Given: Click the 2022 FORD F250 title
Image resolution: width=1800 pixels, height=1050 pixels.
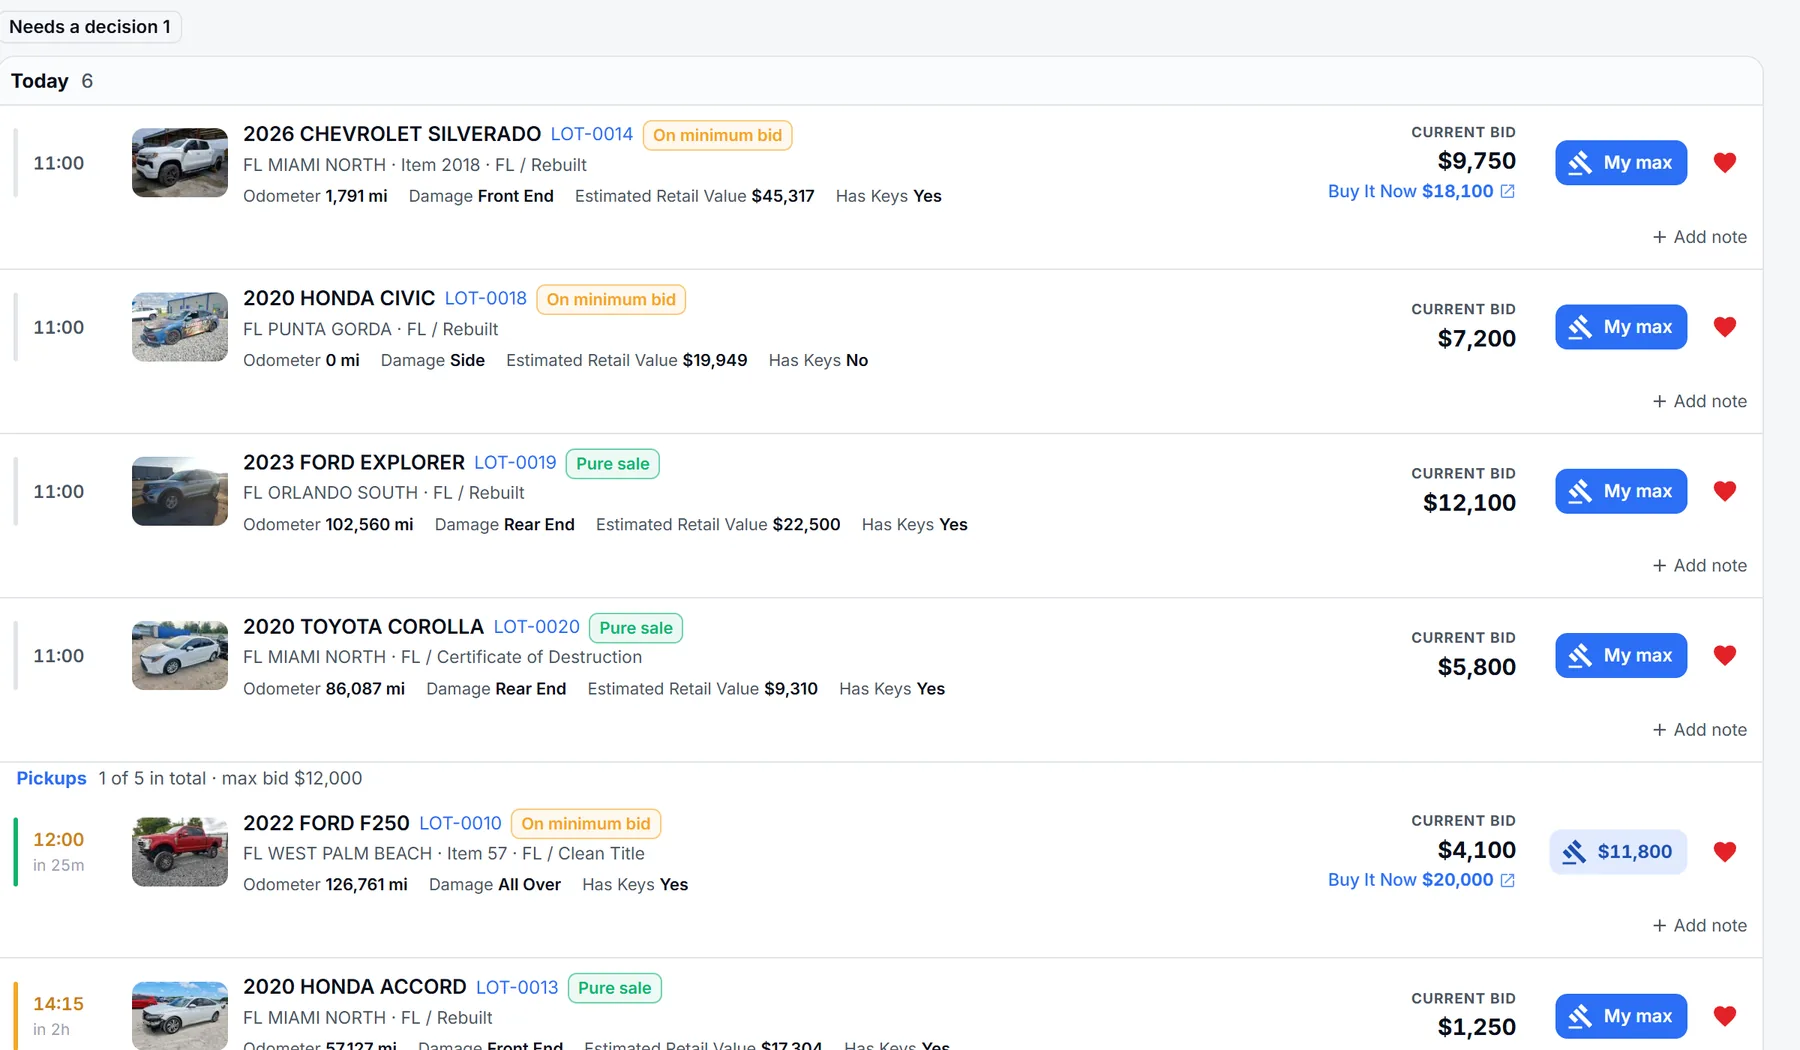Looking at the screenshot, I should (326, 823).
